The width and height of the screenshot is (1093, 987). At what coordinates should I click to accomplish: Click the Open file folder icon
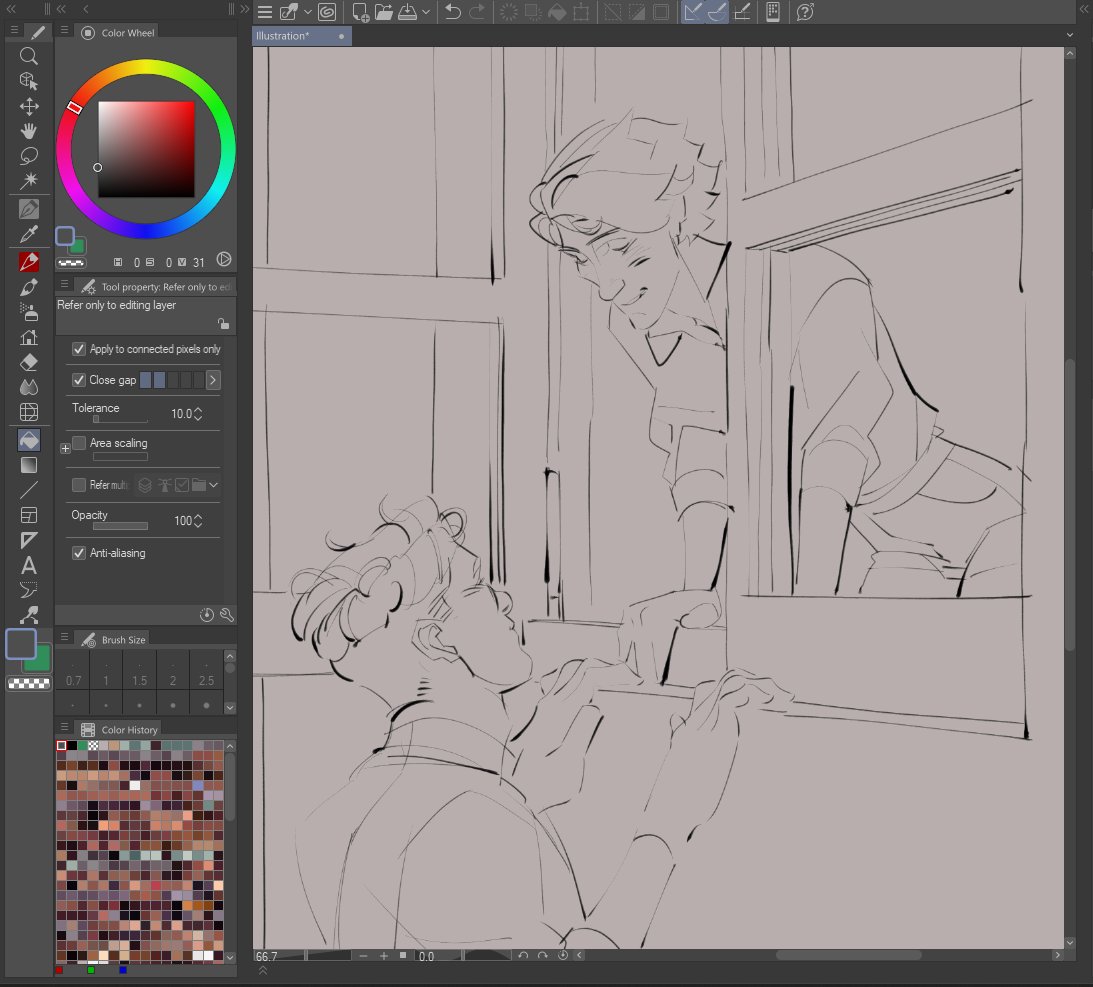coord(383,12)
